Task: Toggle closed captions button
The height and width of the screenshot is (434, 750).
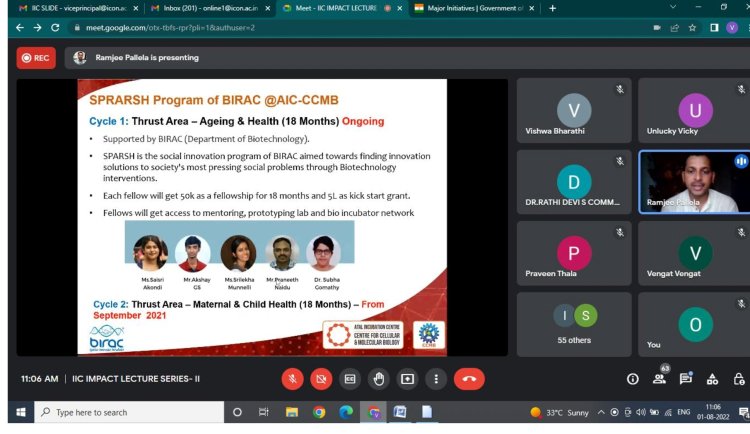Action: pos(350,379)
